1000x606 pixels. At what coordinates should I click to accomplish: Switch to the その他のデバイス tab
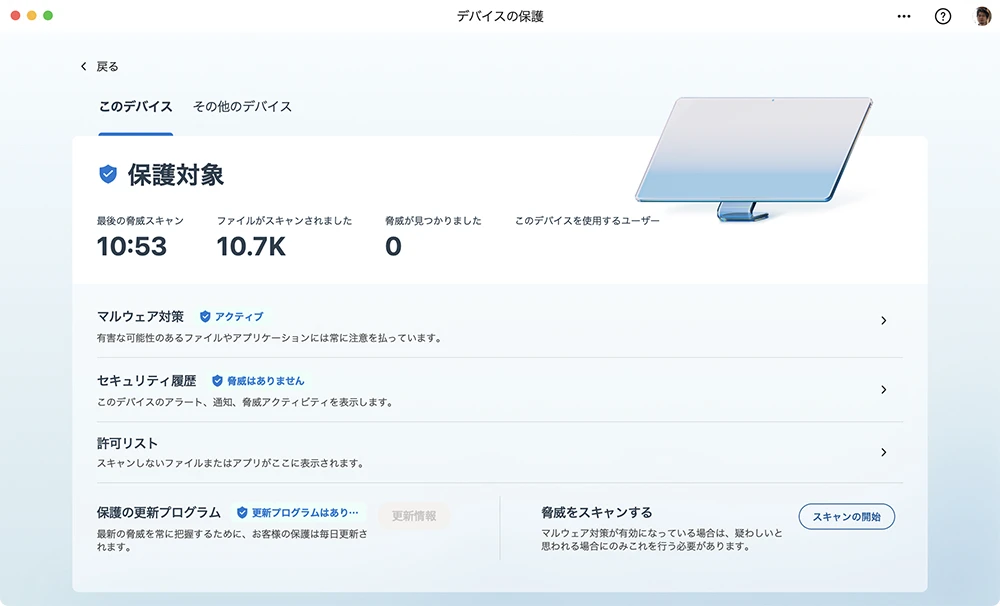242,107
